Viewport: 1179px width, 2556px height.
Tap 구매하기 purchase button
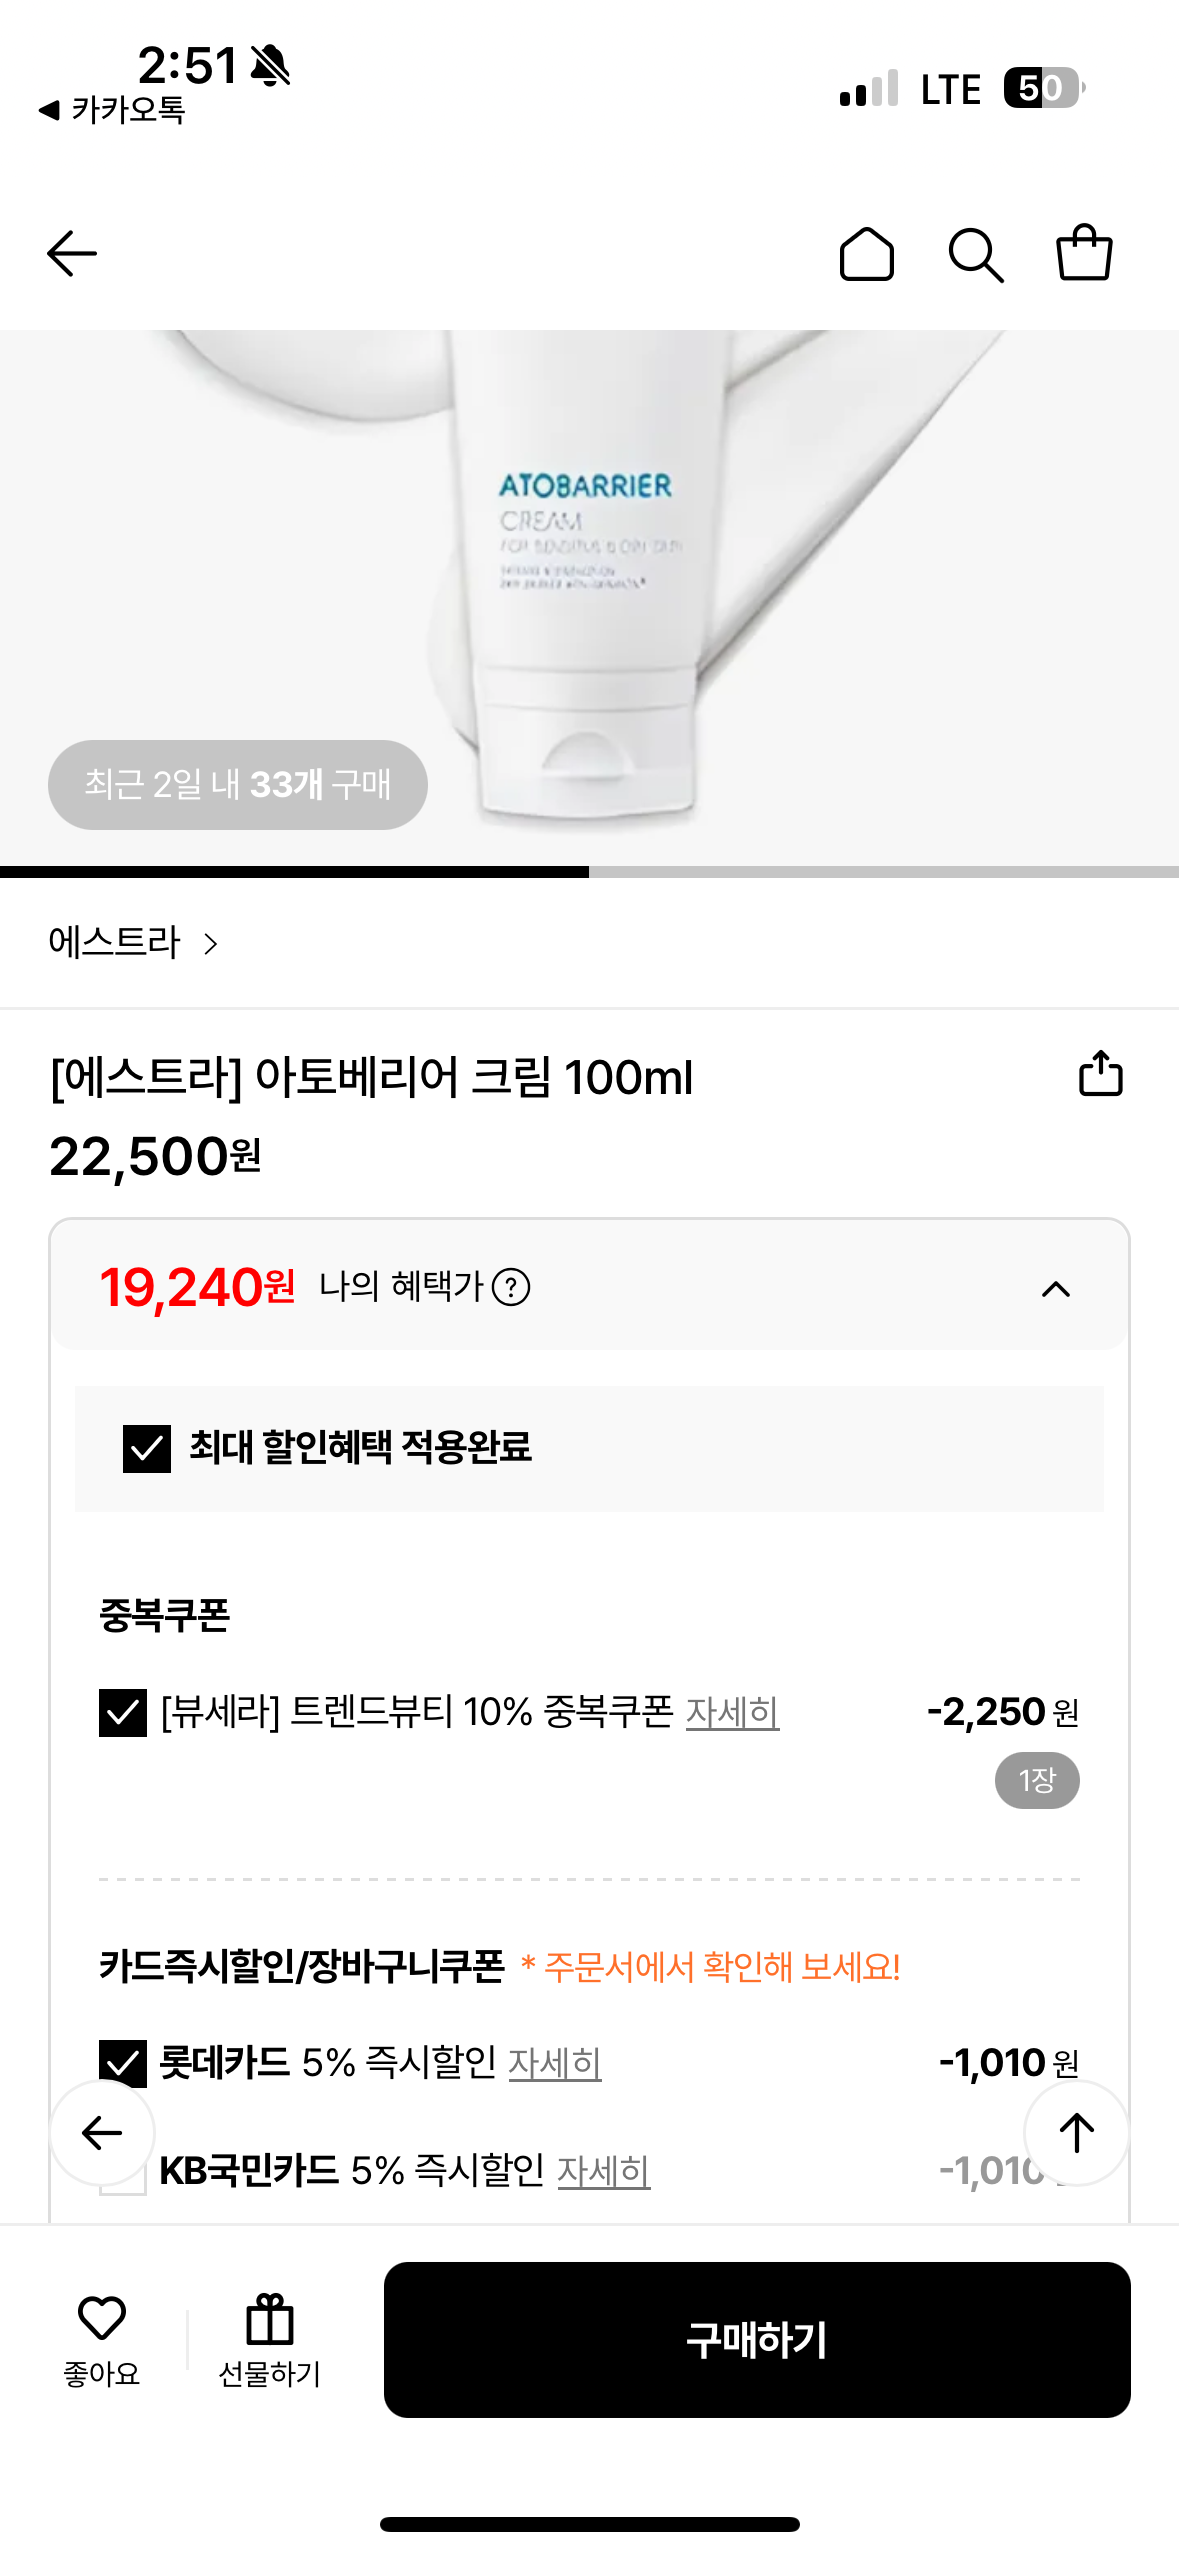point(757,2339)
